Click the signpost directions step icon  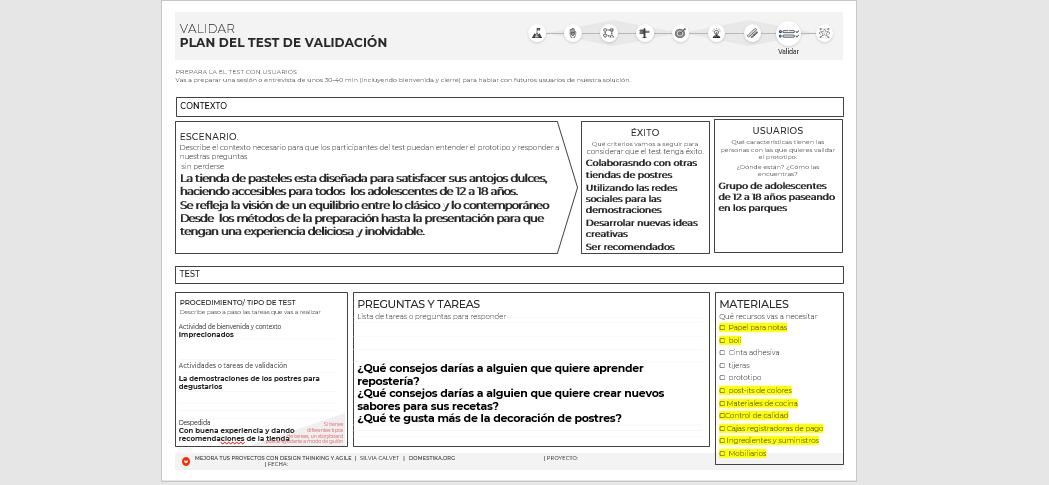[644, 33]
